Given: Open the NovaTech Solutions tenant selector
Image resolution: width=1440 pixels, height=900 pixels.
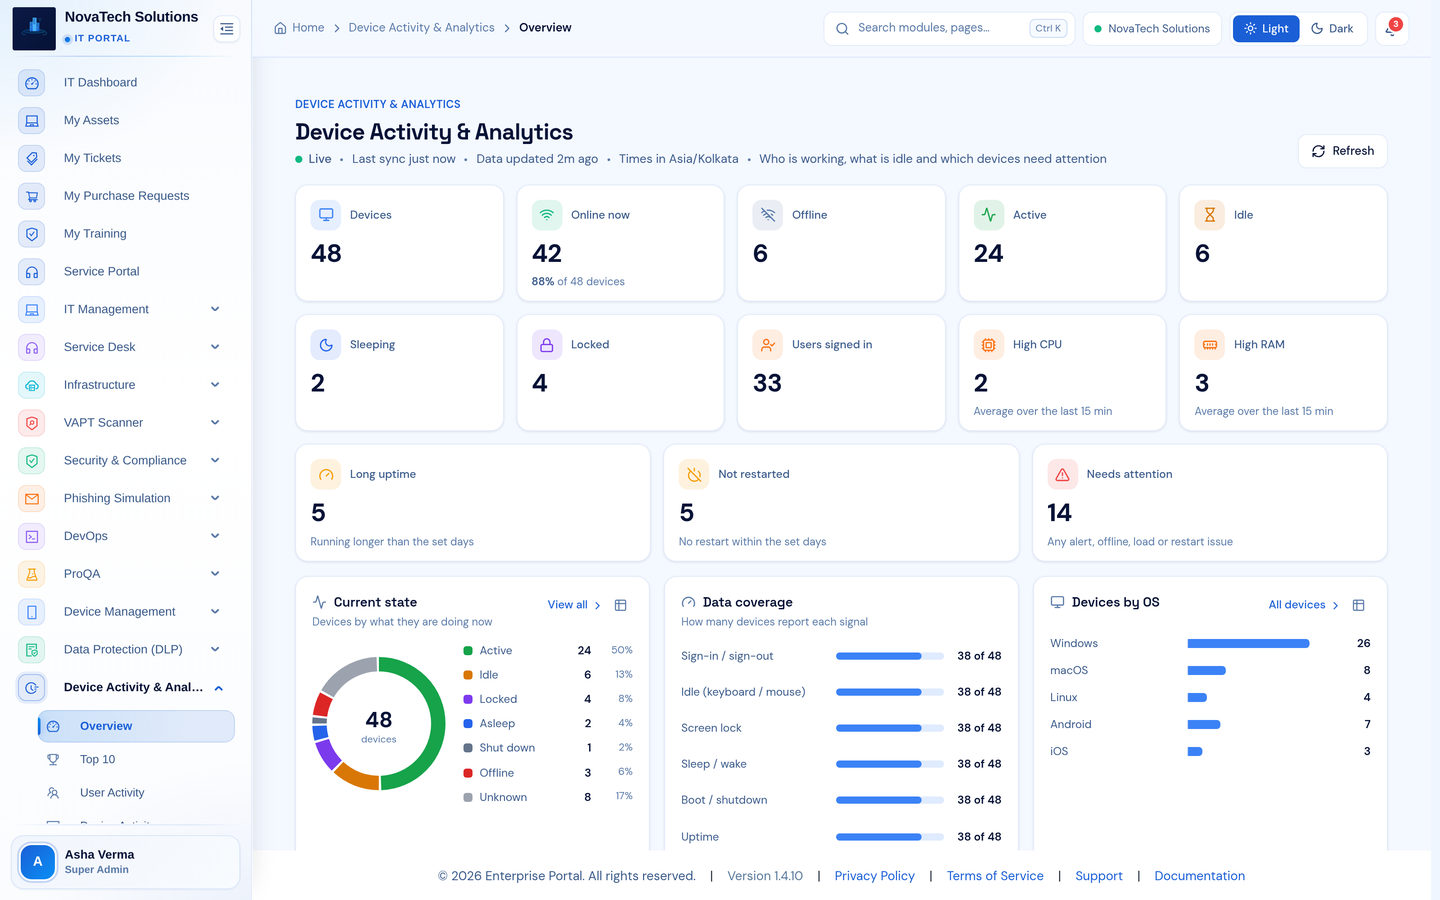Looking at the screenshot, I should click(1152, 29).
